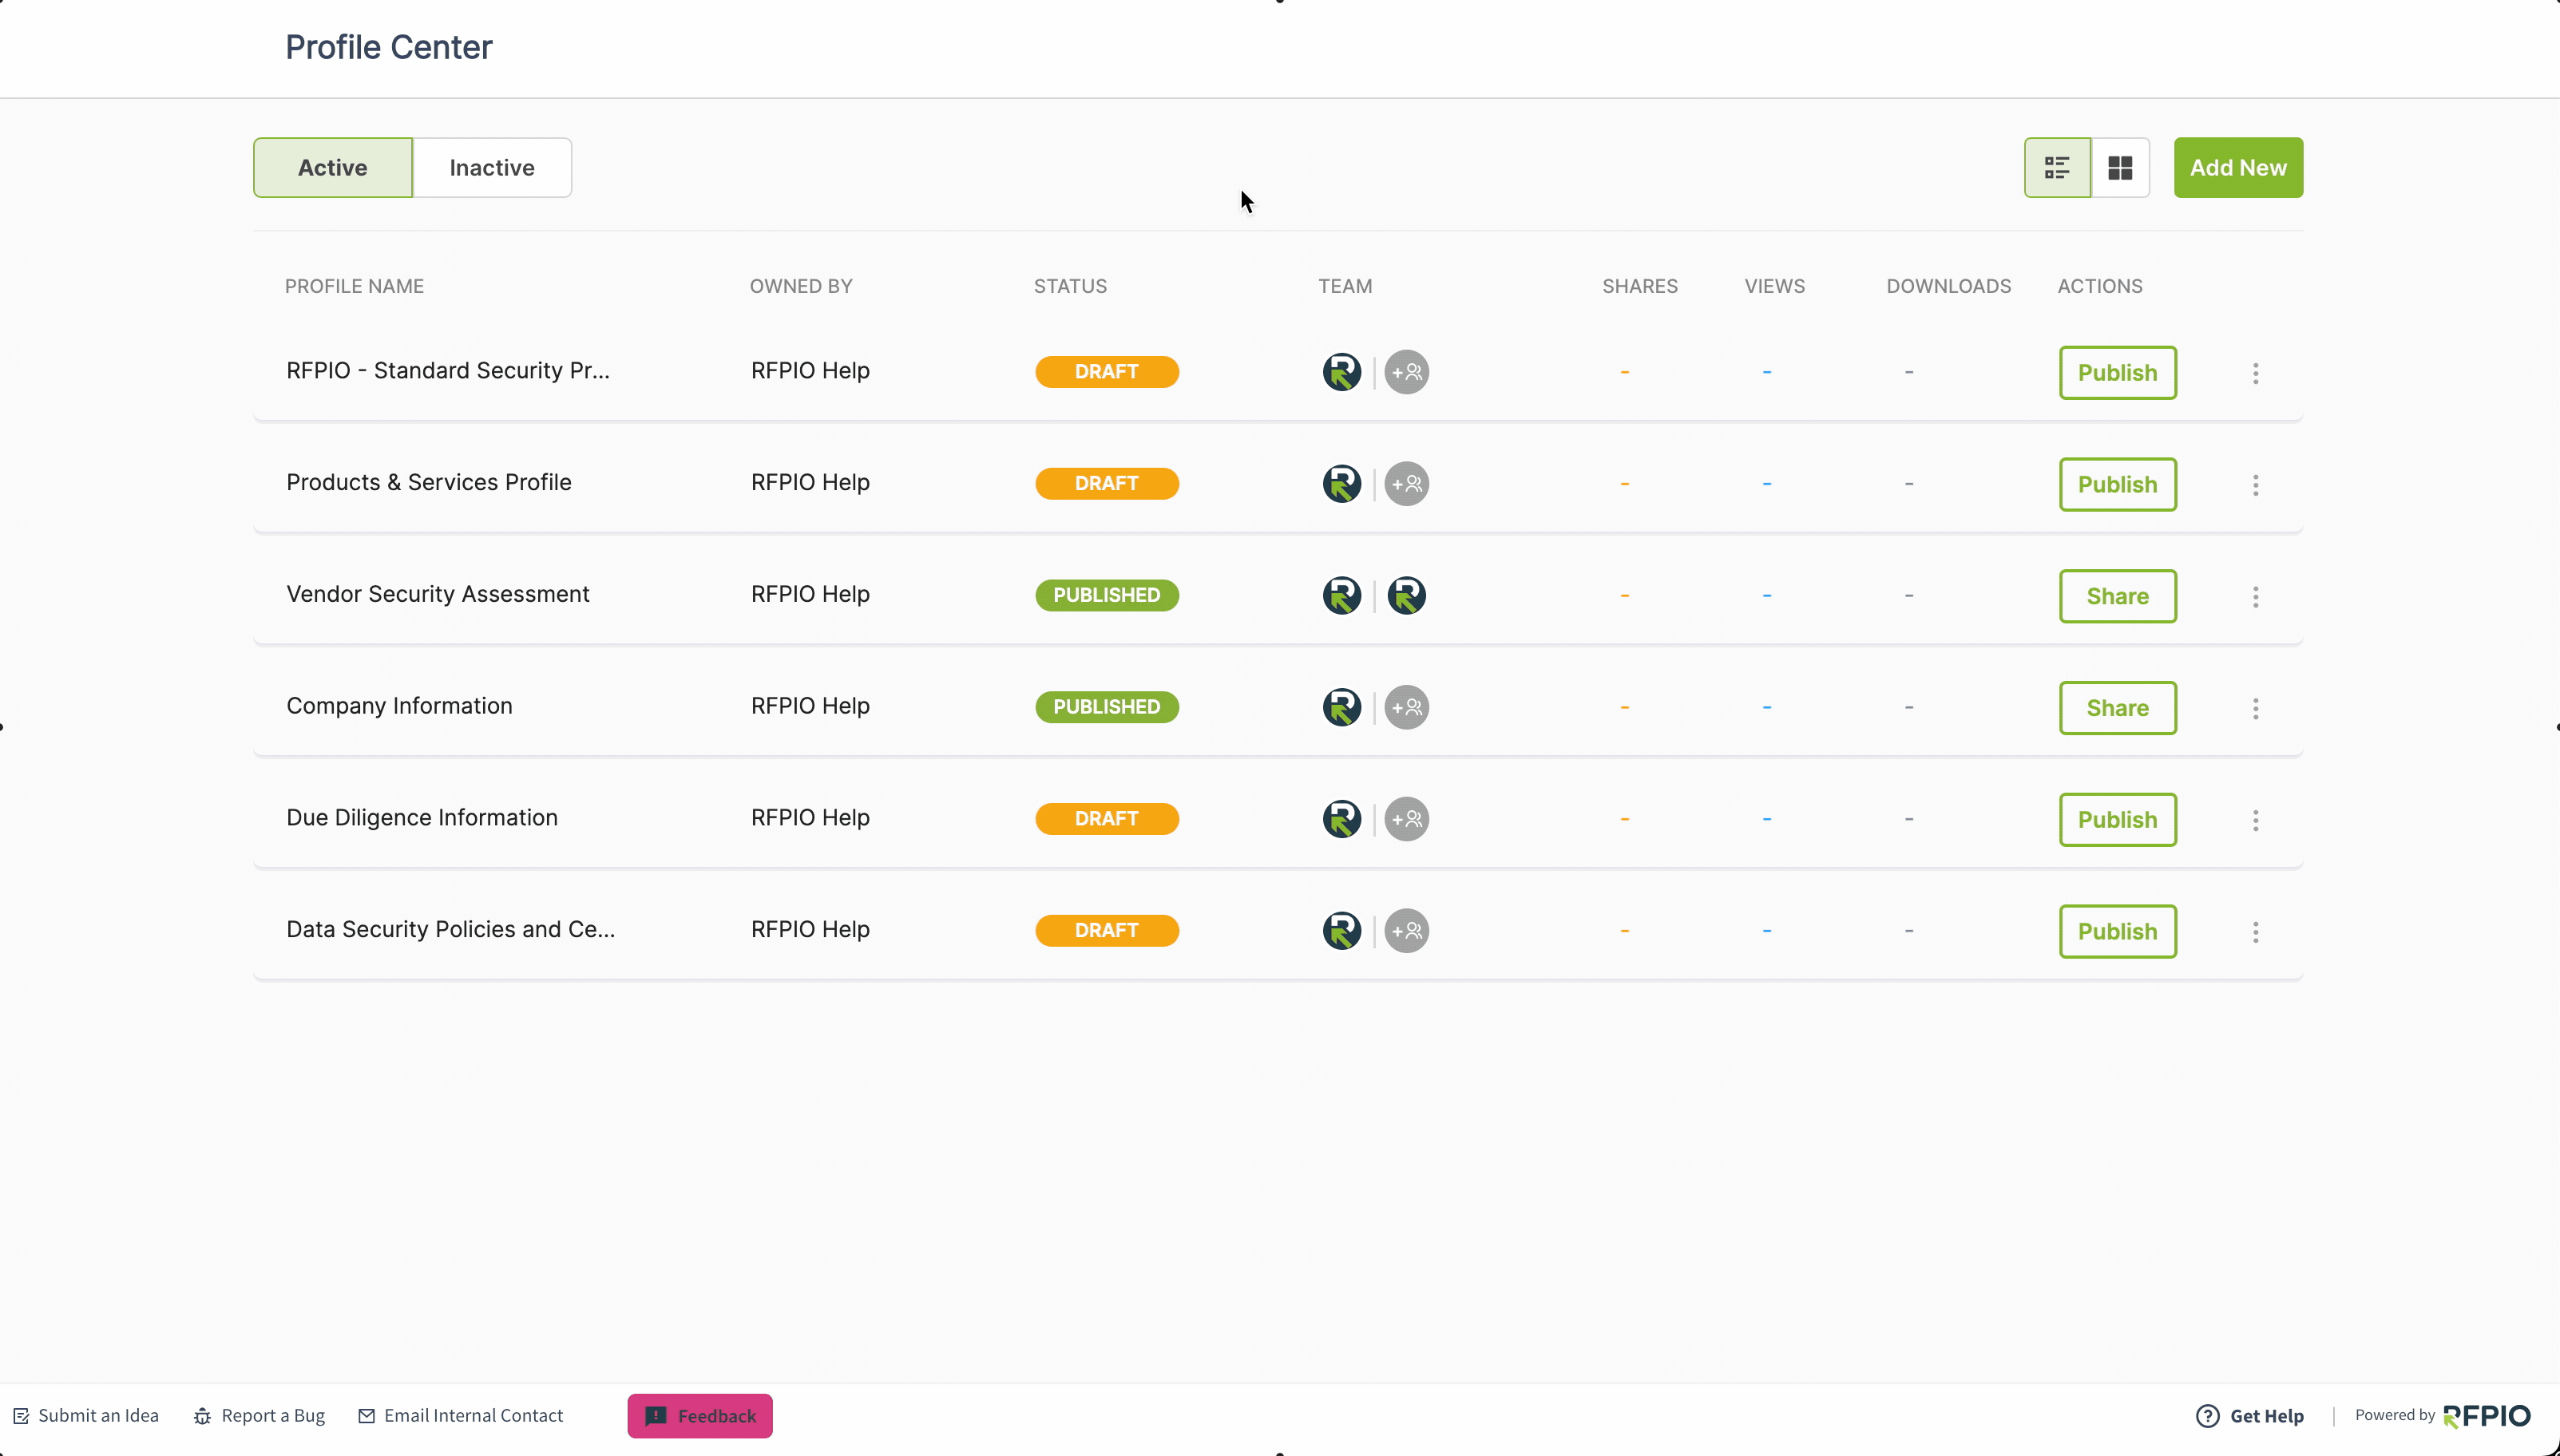Image resolution: width=2560 pixels, height=1456 pixels.
Task: Open the Inactive profiles tab
Action: point(492,168)
